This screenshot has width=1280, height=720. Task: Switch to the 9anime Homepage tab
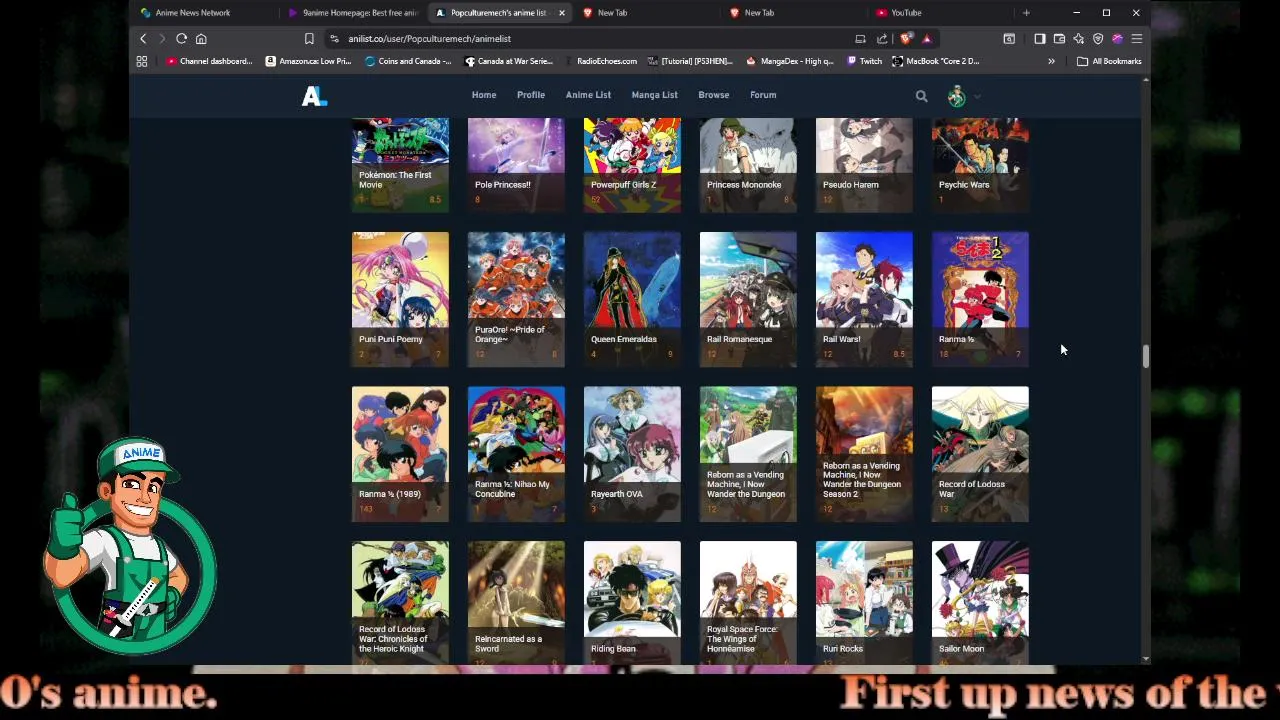pos(352,13)
